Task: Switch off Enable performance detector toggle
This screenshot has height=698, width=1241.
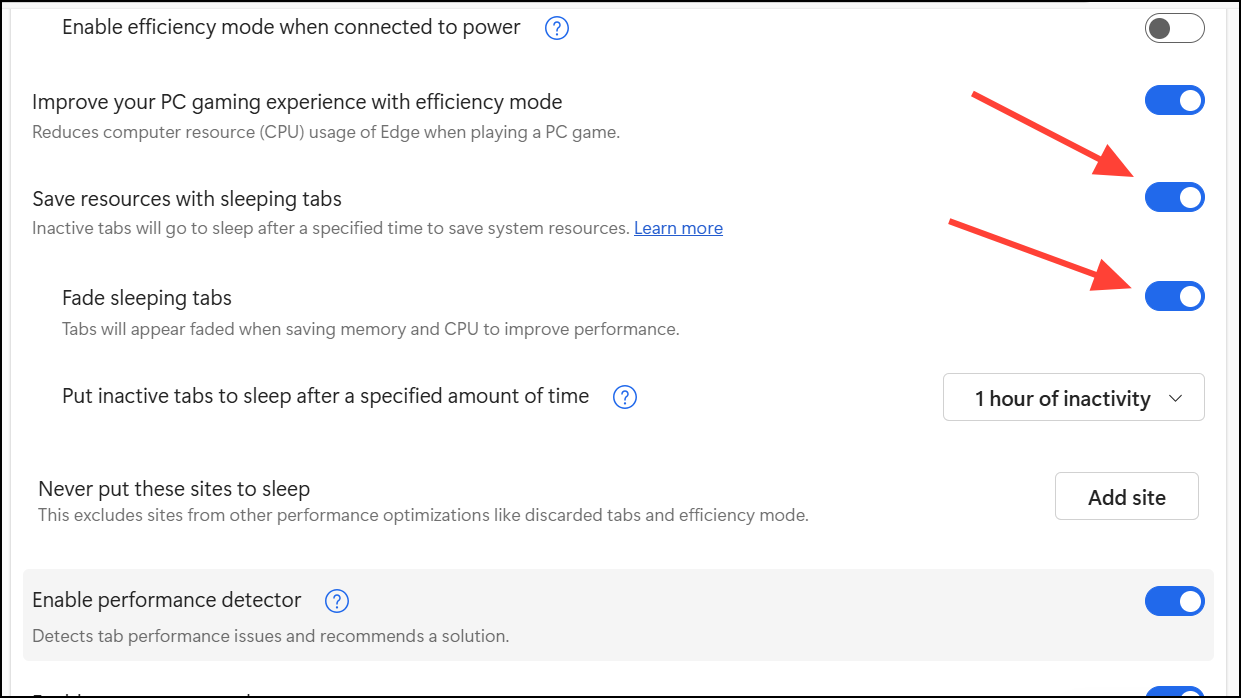Action: [x=1174, y=601]
